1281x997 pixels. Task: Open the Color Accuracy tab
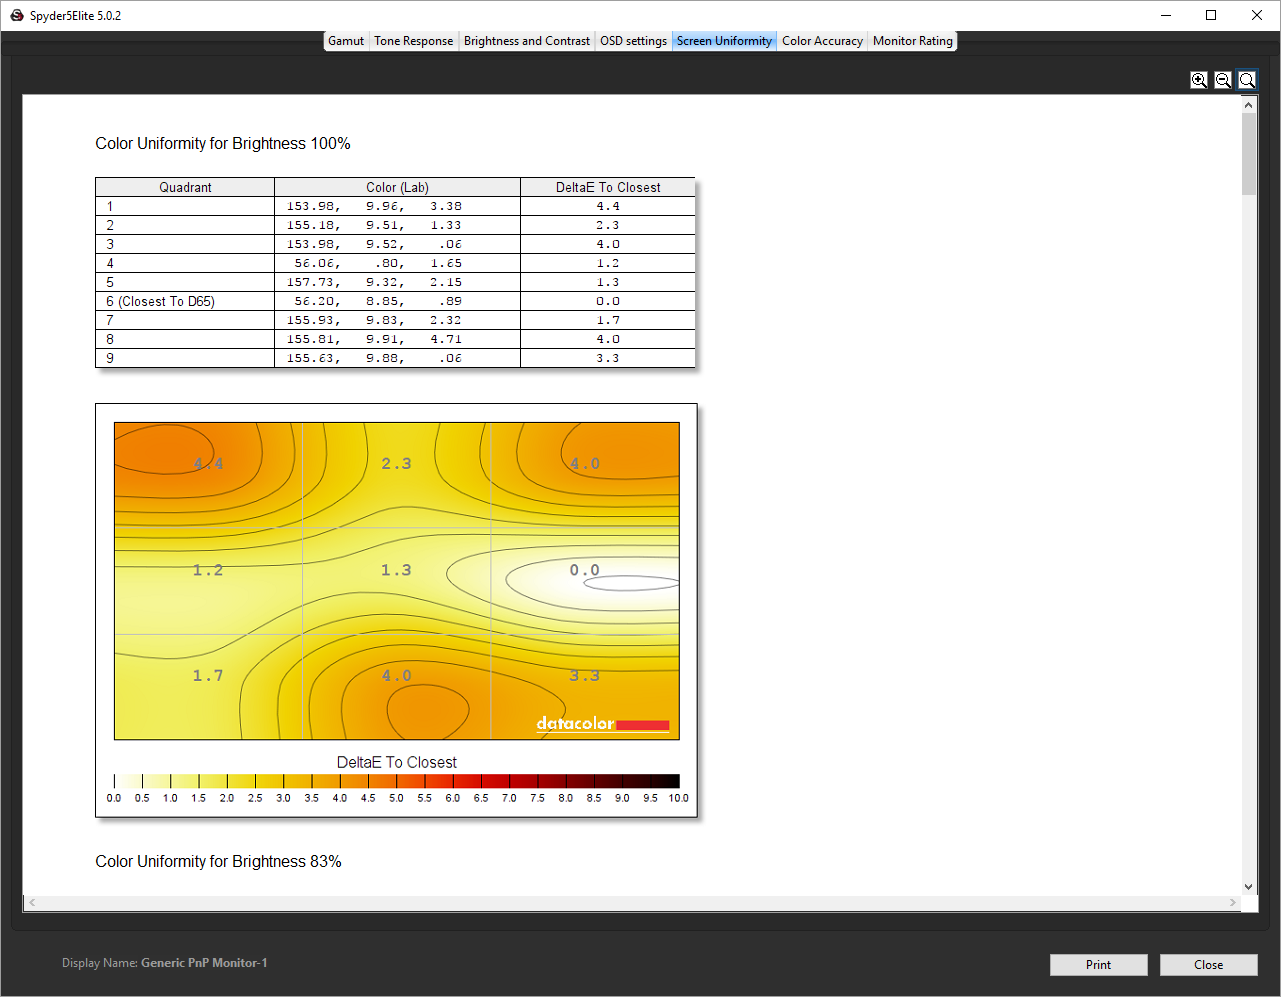(x=822, y=41)
